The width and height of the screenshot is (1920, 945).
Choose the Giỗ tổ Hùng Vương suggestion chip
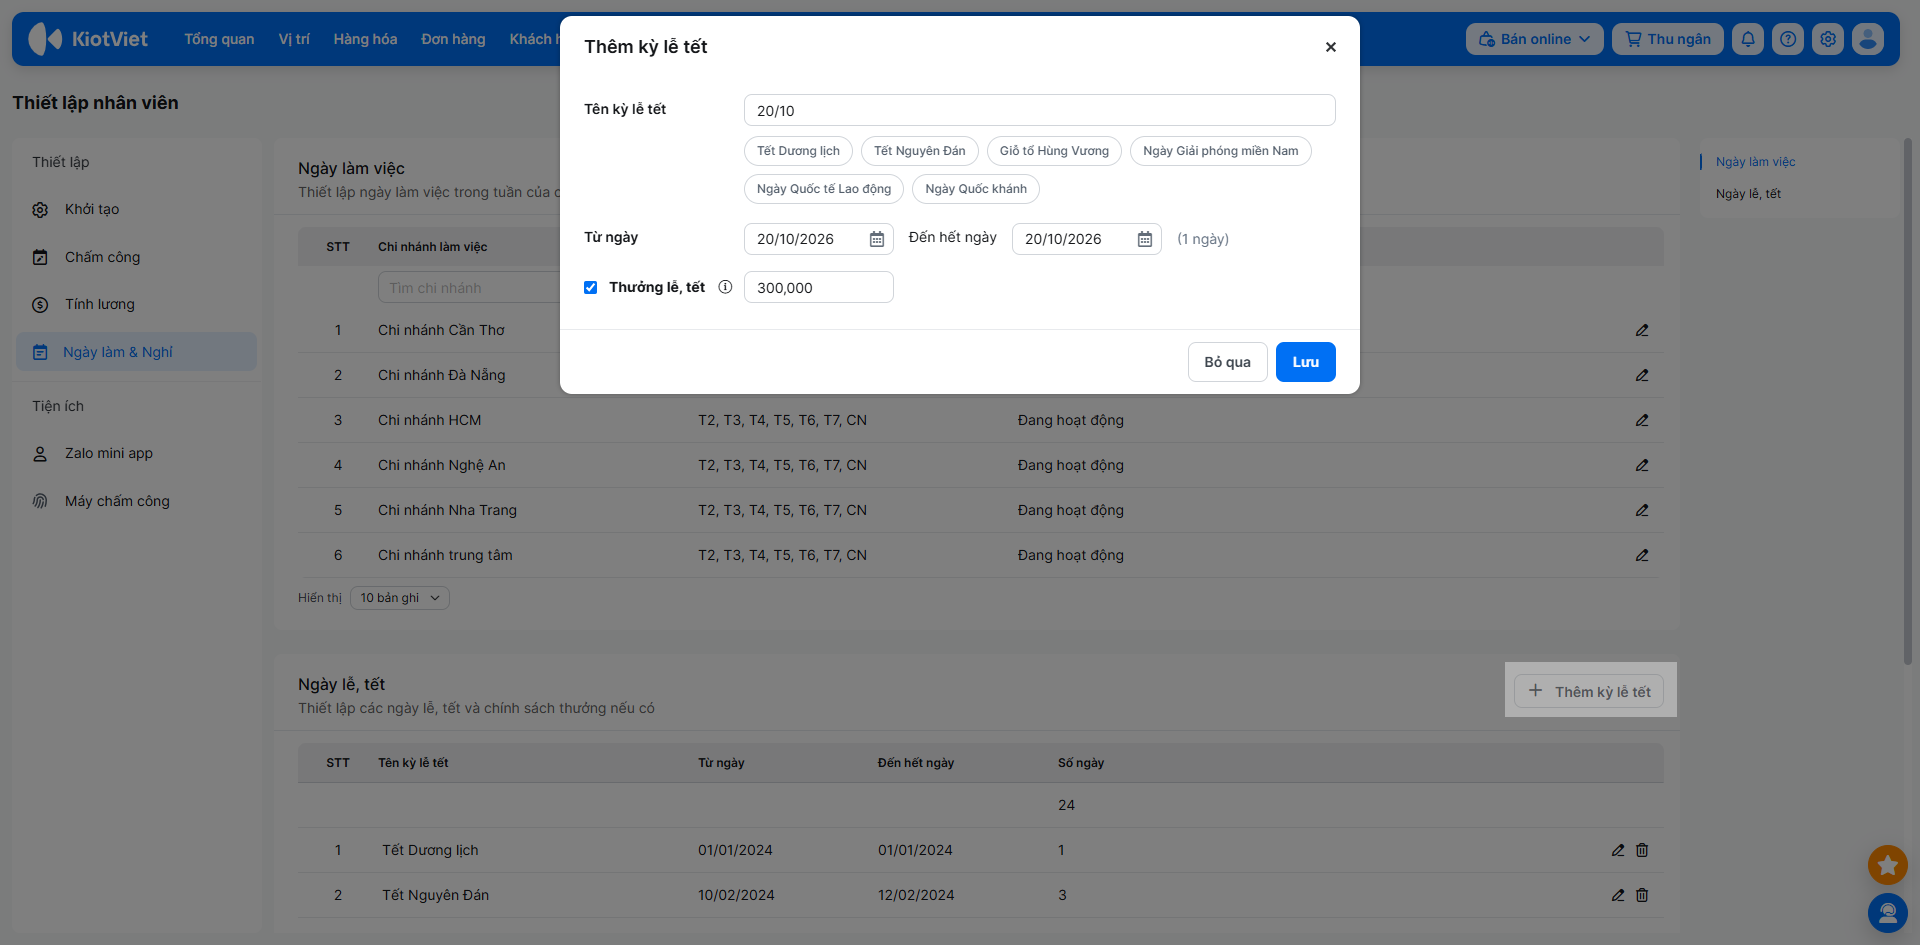pyautogui.click(x=1054, y=151)
